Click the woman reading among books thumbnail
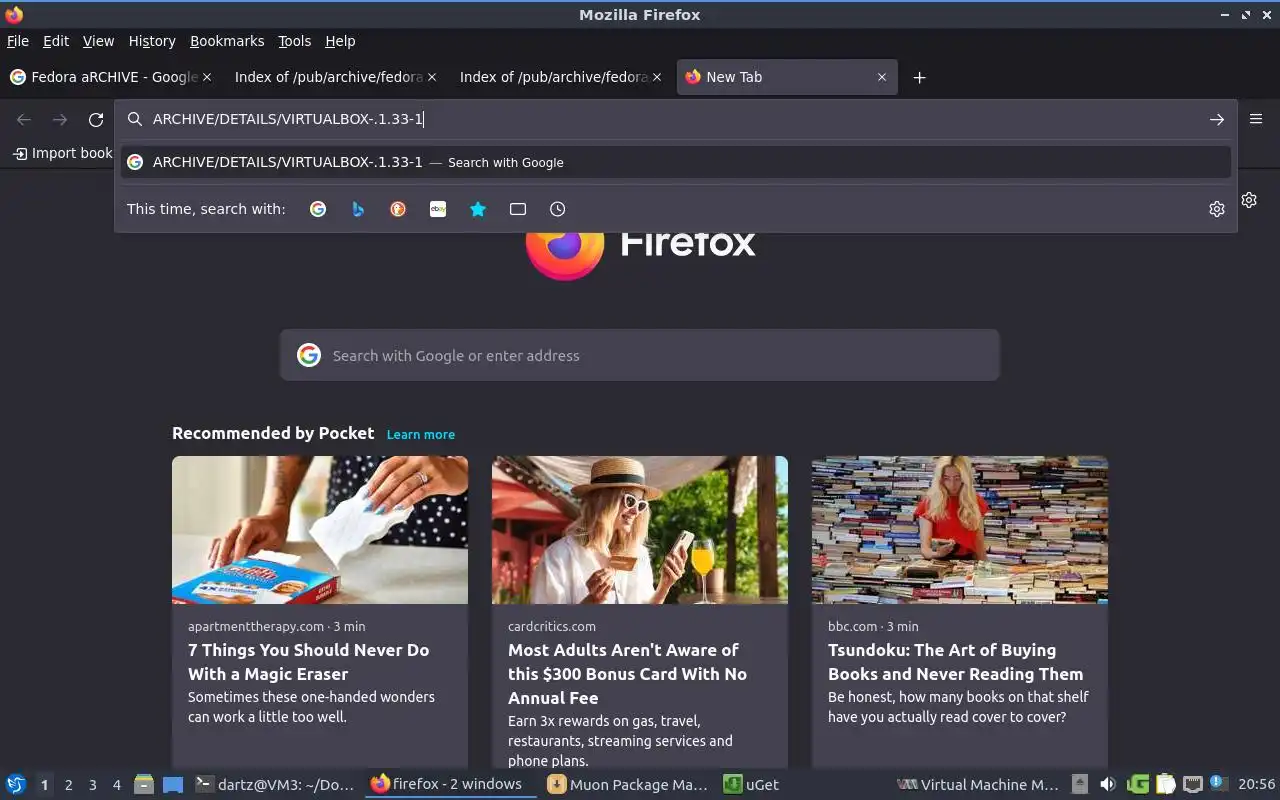 pyautogui.click(x=960, y=530)
